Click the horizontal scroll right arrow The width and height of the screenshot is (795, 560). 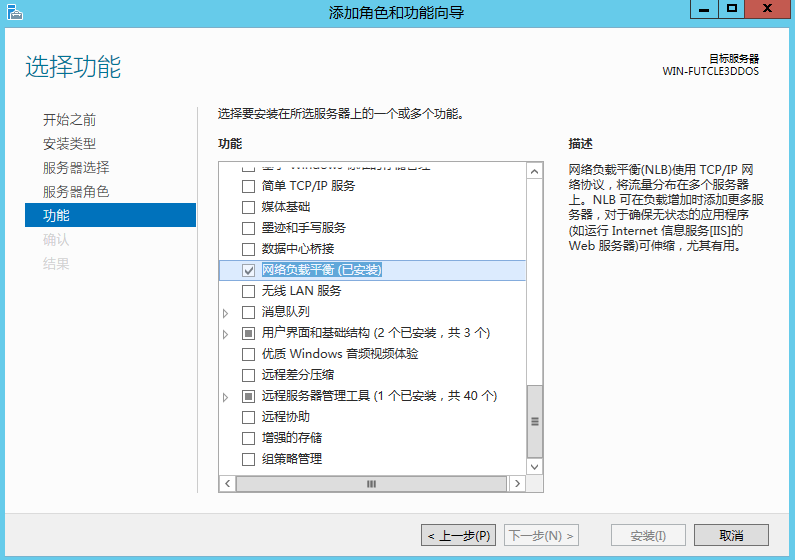coord(517,483)
